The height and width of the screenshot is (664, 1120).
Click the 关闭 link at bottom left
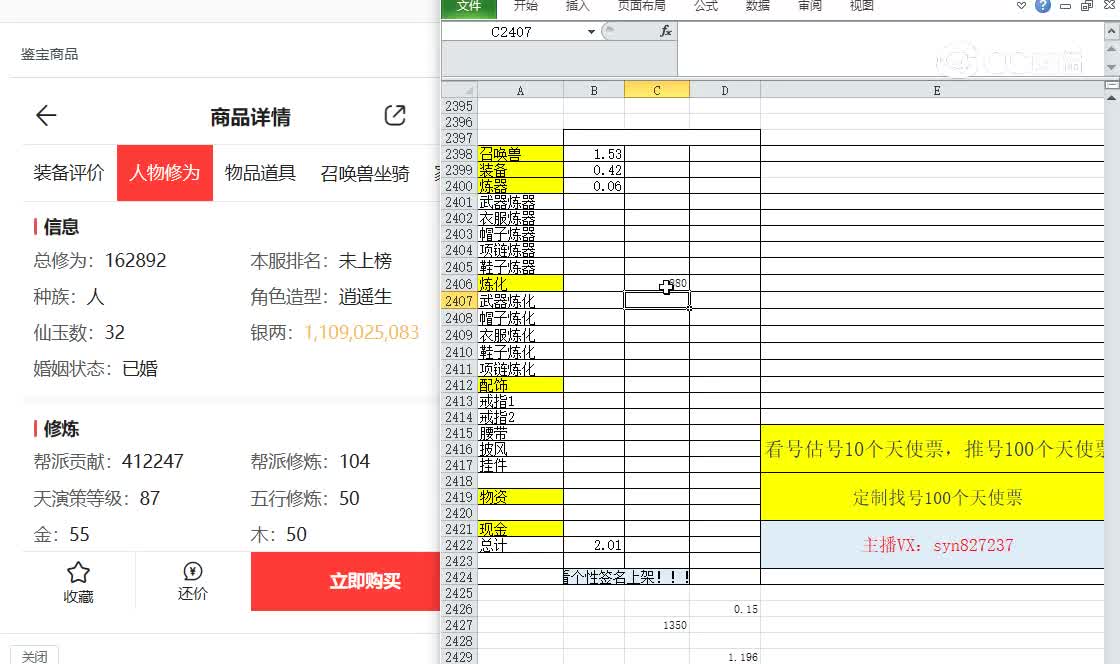pos(35,655)
